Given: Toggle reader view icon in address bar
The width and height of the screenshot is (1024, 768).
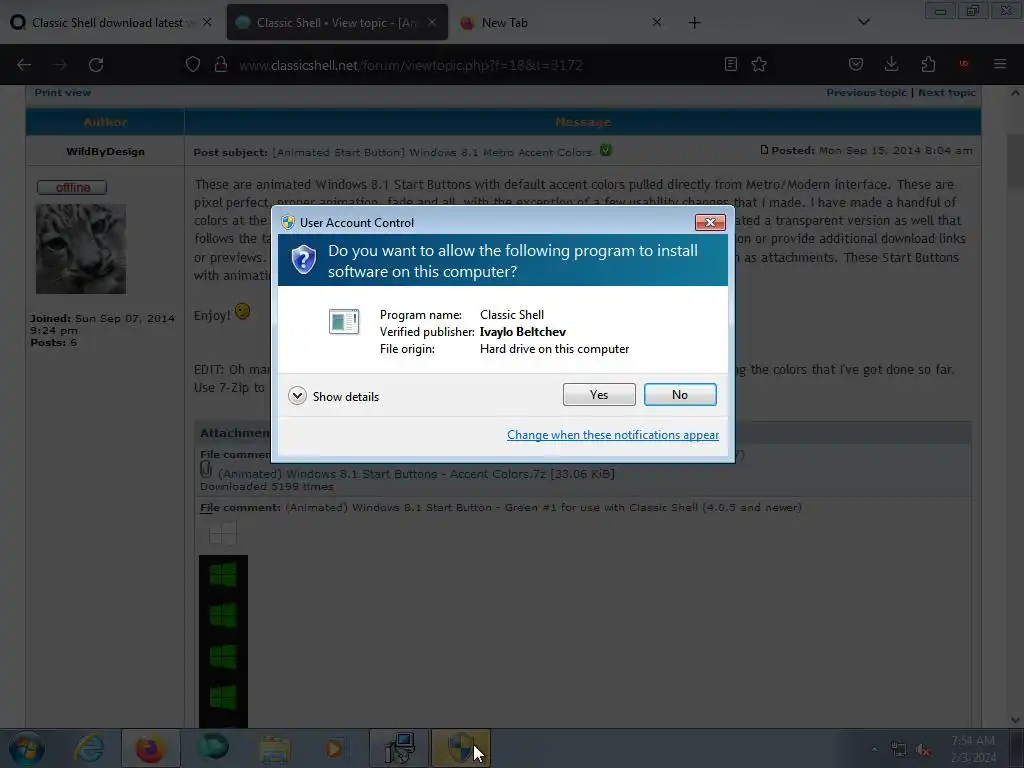Looking at the screenshot, I should (x=731, y=64).
